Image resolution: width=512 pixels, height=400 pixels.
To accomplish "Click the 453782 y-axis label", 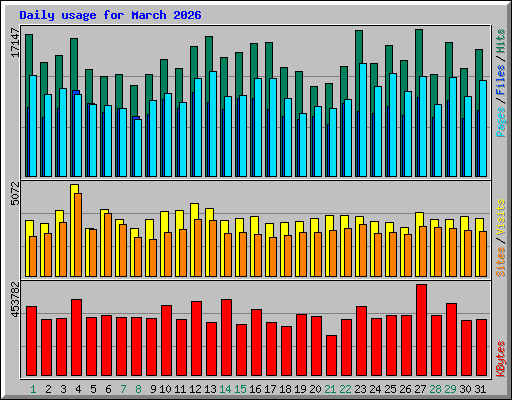I will coord(15,300).
